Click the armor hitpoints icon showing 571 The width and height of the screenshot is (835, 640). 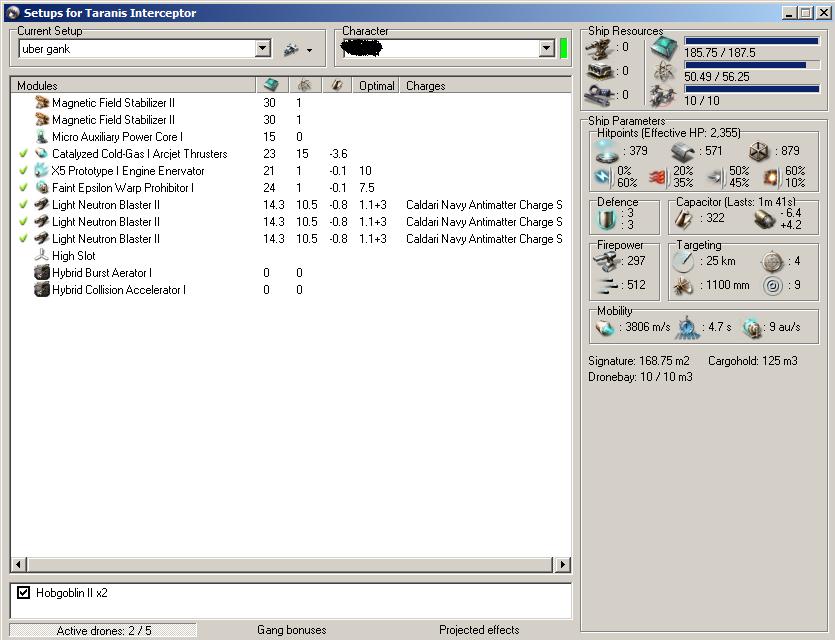coord(682,152)
